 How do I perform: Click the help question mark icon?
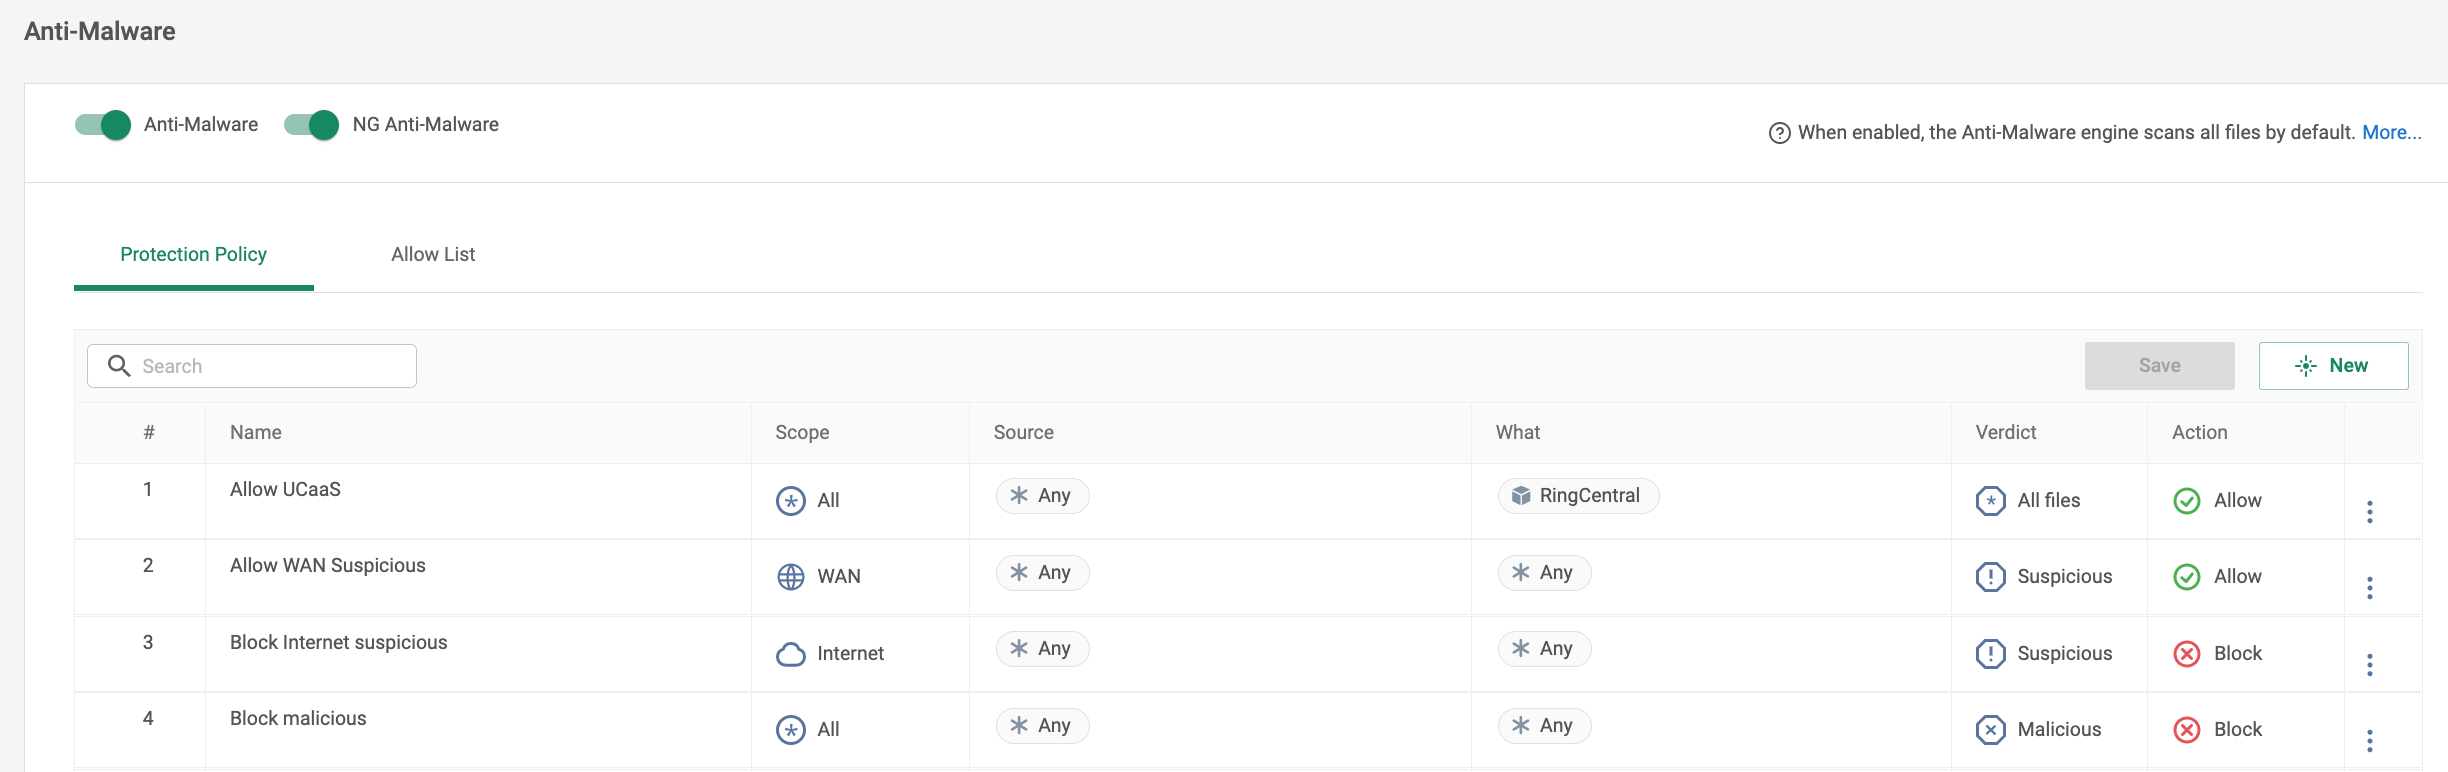click(x=1779, y=133)
